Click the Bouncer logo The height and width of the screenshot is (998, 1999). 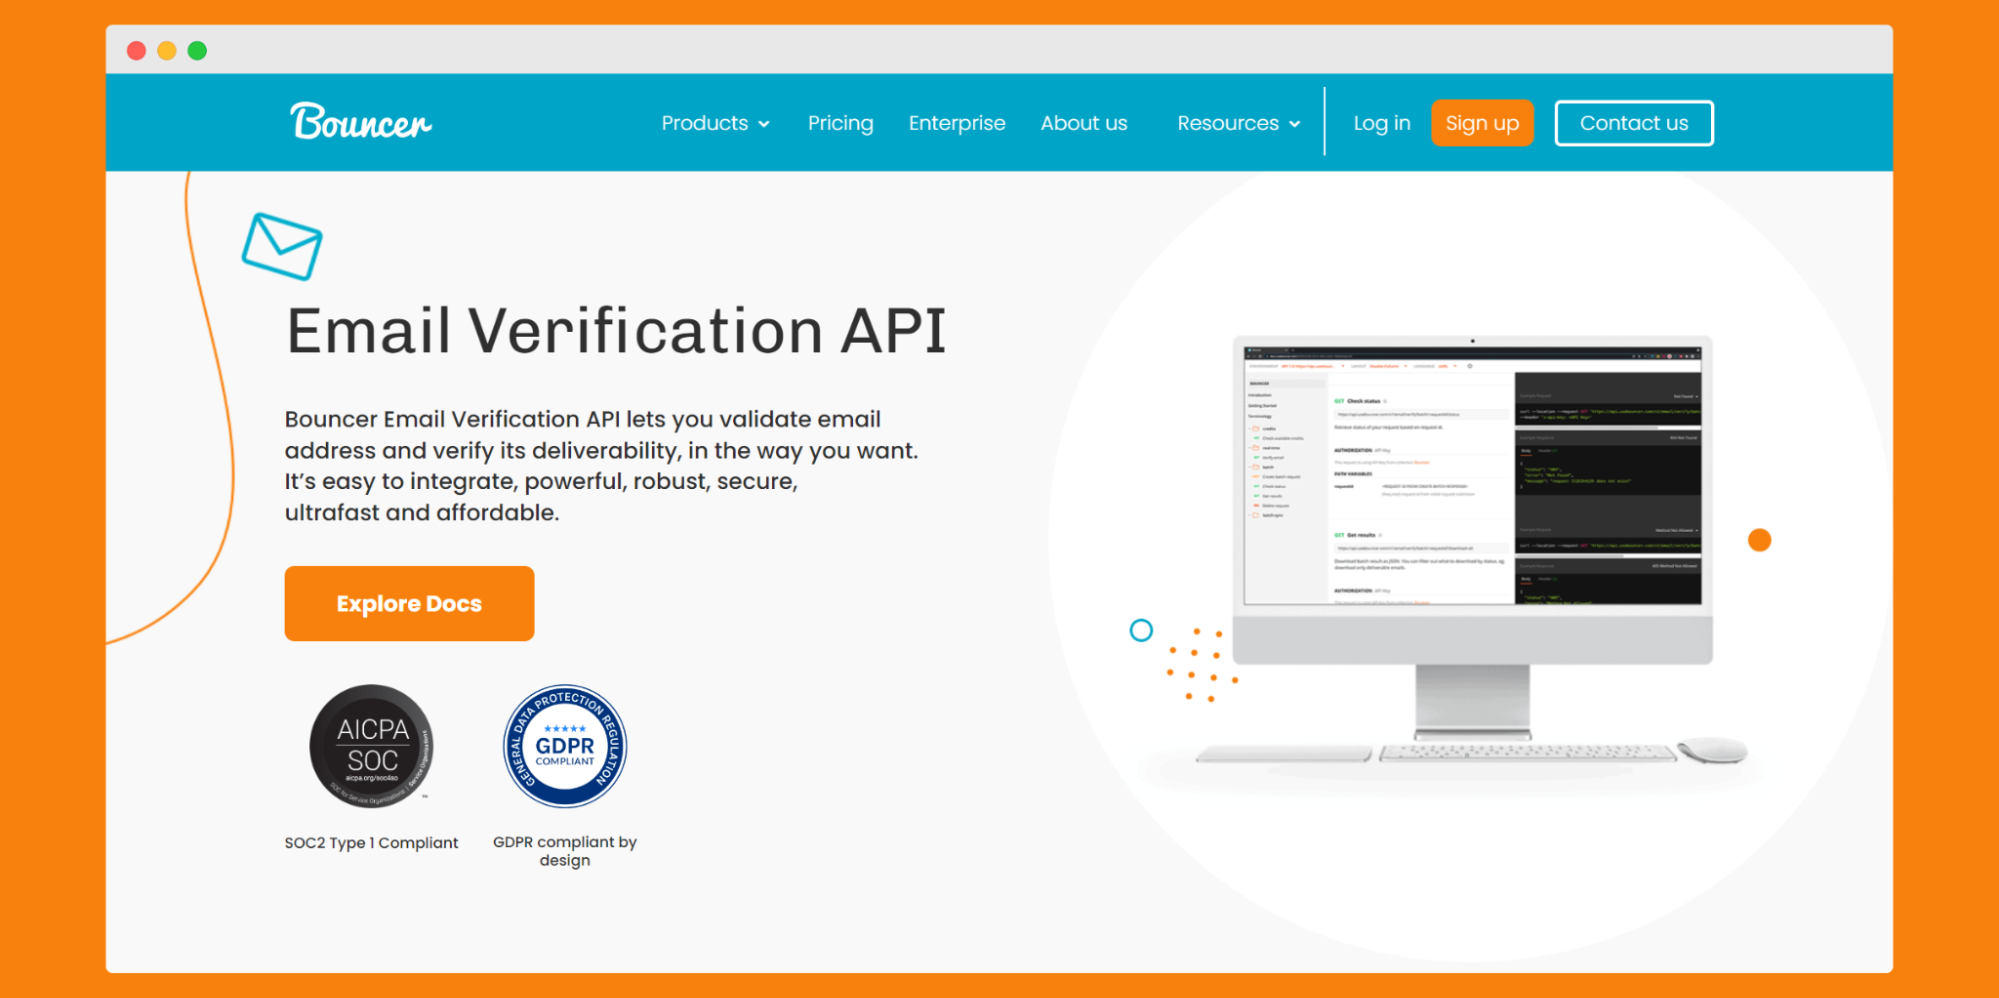361,122
